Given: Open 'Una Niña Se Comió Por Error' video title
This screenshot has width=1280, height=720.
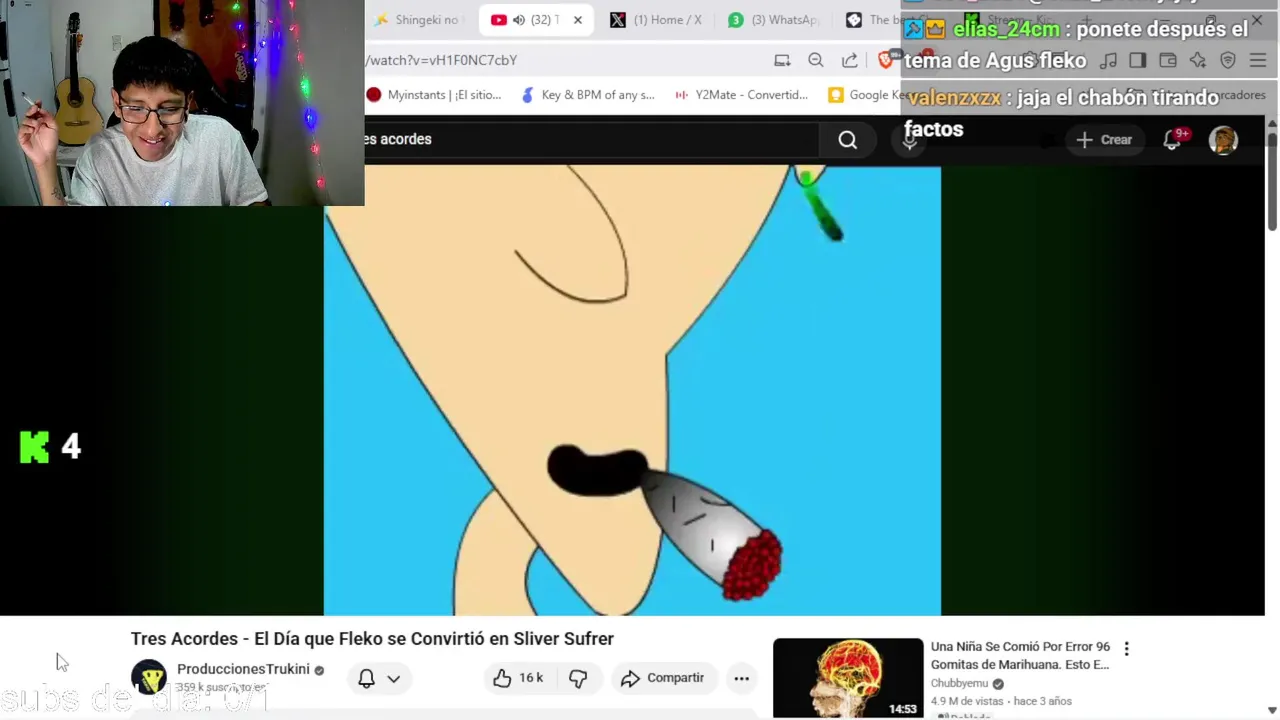Looking at the screenshot, I should click(x=1020, y=656).
